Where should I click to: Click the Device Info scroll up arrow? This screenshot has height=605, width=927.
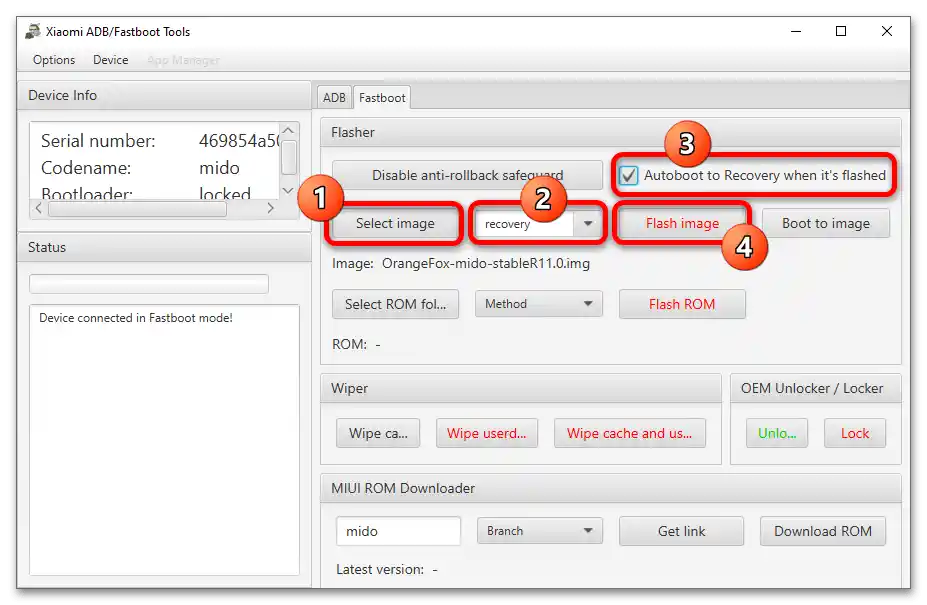coord(288,130)
